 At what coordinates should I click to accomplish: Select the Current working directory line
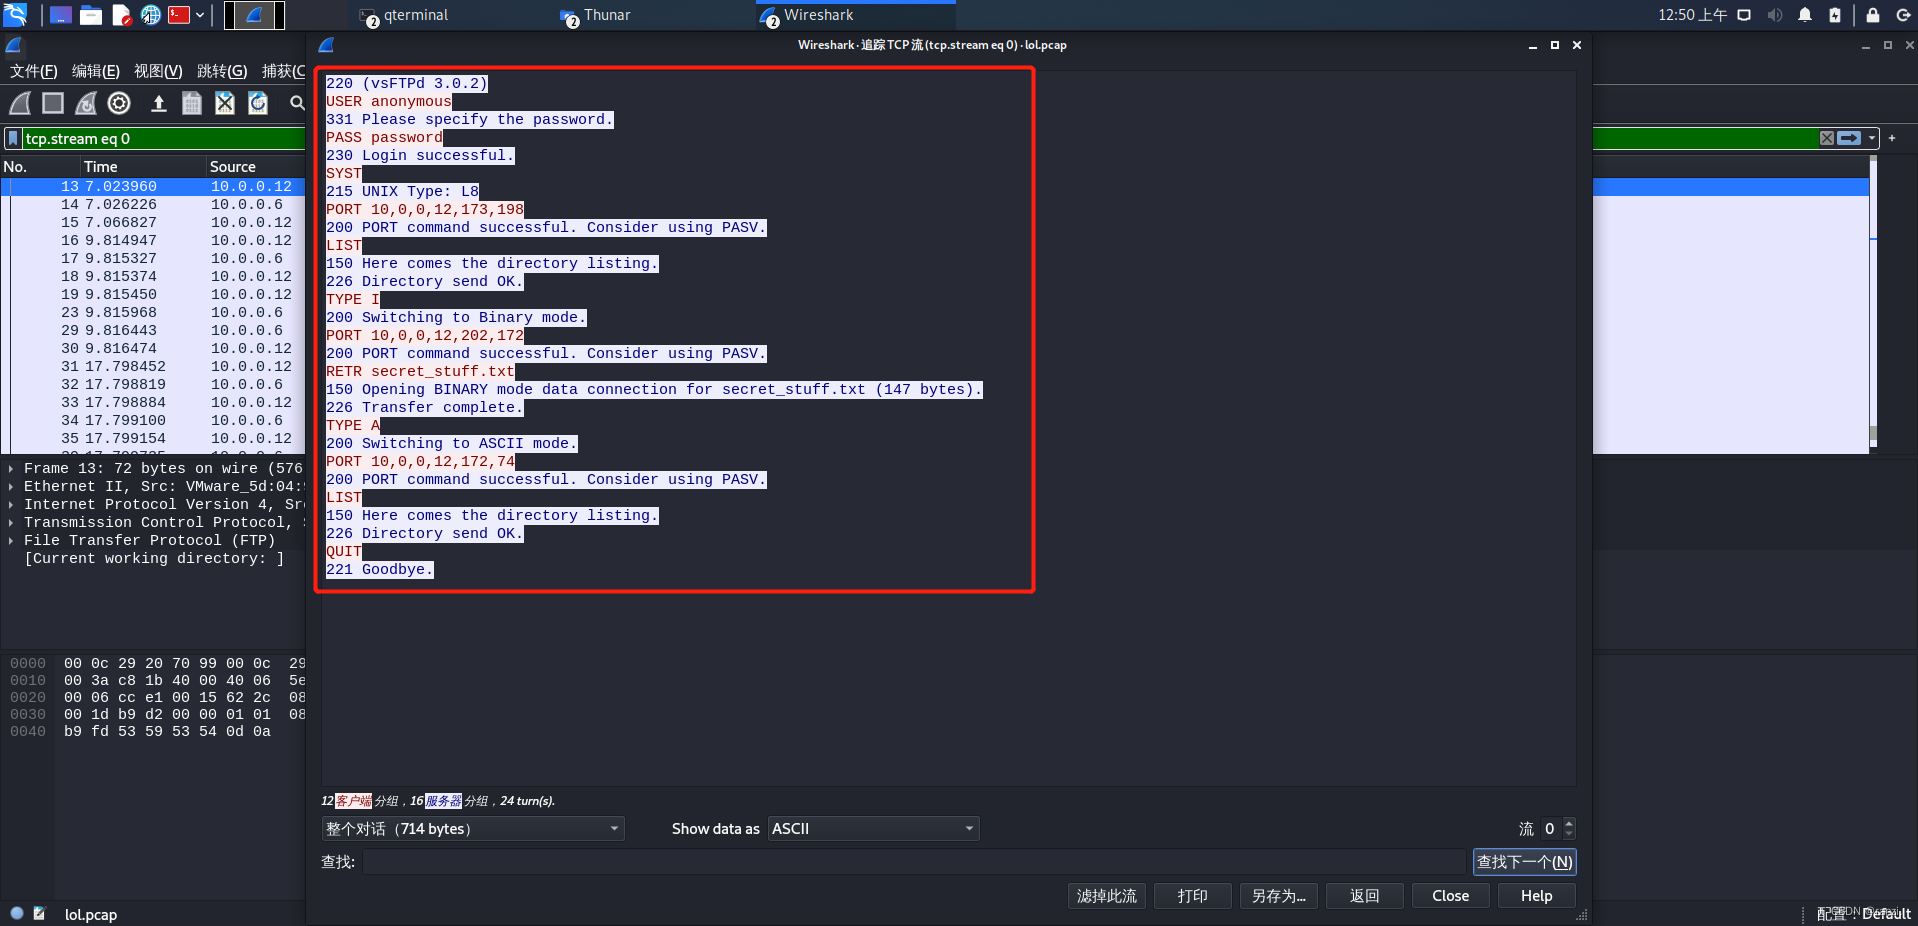point(154,558)
